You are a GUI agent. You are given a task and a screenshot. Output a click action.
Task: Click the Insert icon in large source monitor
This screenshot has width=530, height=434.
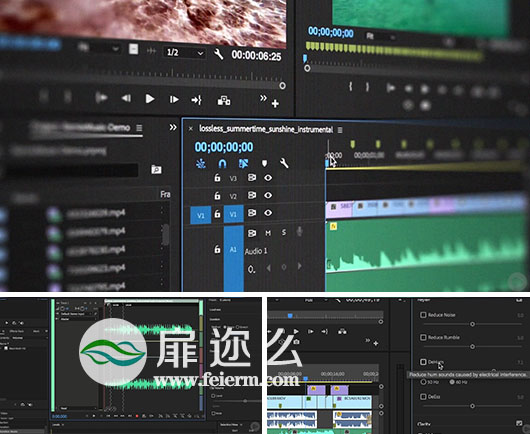click(x=224, y=100)
